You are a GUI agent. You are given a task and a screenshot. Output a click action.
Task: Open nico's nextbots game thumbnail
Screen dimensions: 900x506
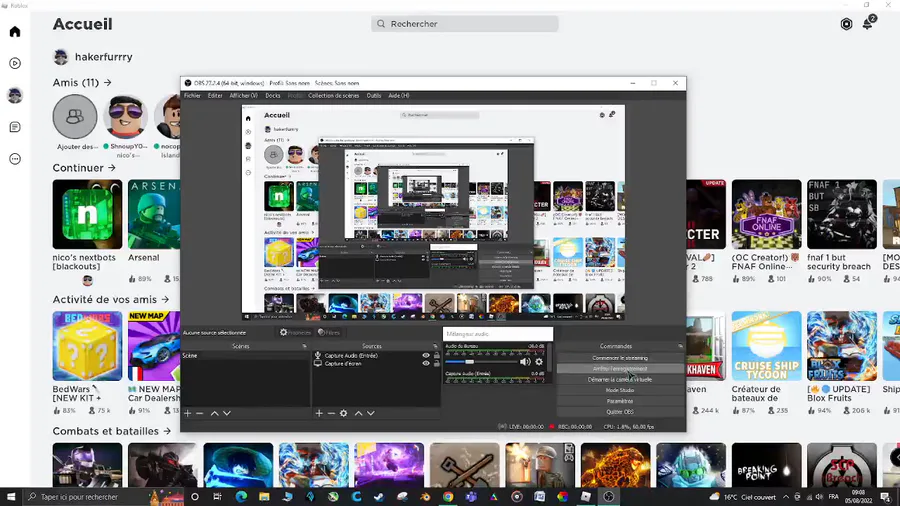click(87, 214)
